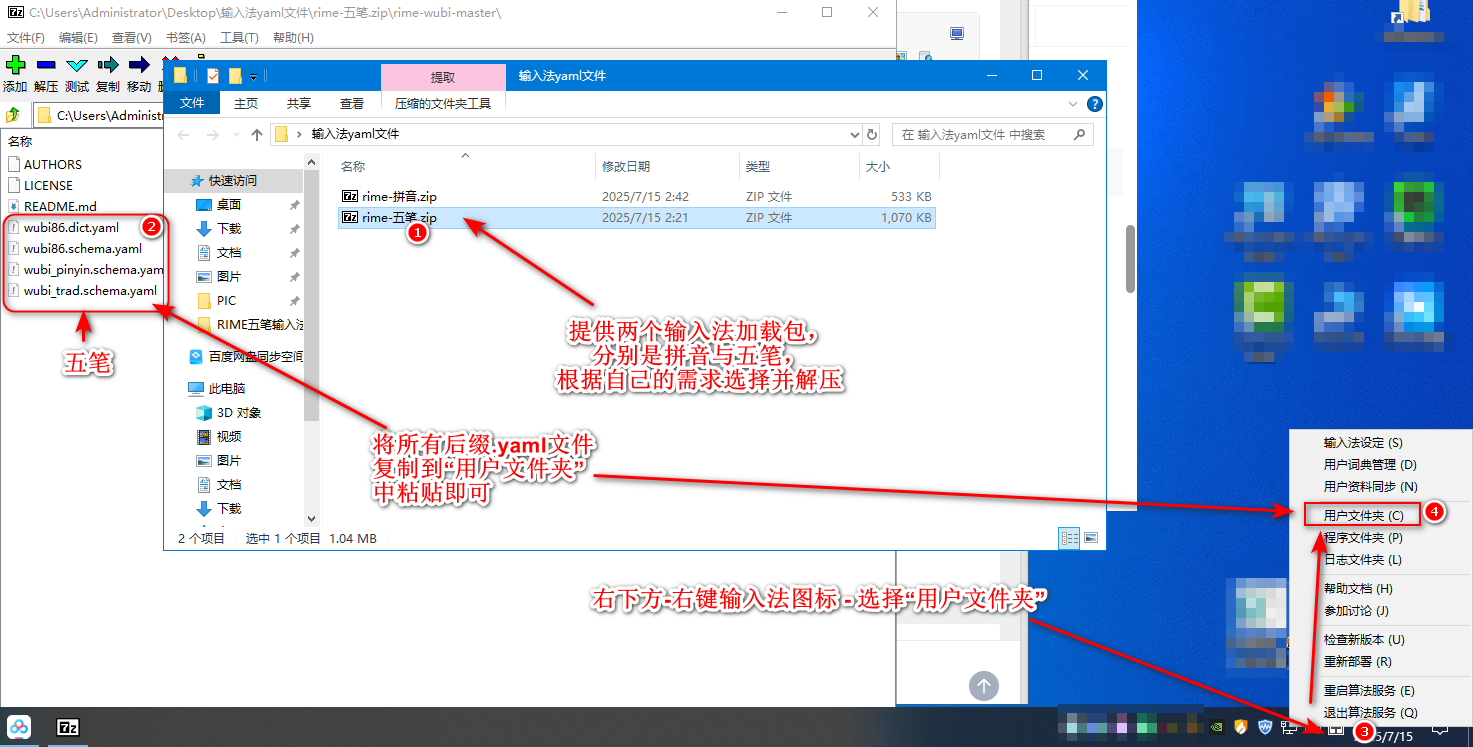Go back using Explorer's back arrow
1473x747 pixels.
184,134
